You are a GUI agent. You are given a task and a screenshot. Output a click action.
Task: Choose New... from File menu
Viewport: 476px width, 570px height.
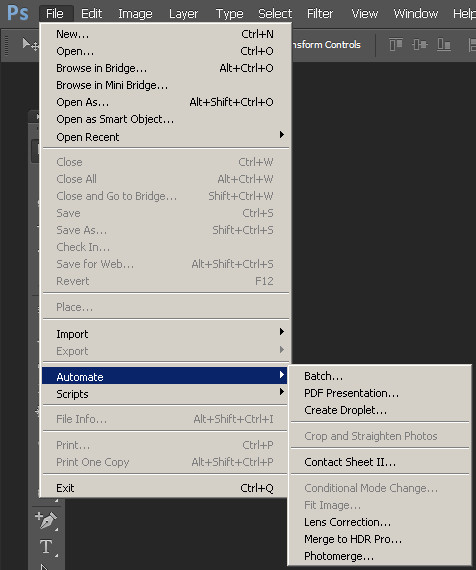pyautogui.click(x=165, y=34)
